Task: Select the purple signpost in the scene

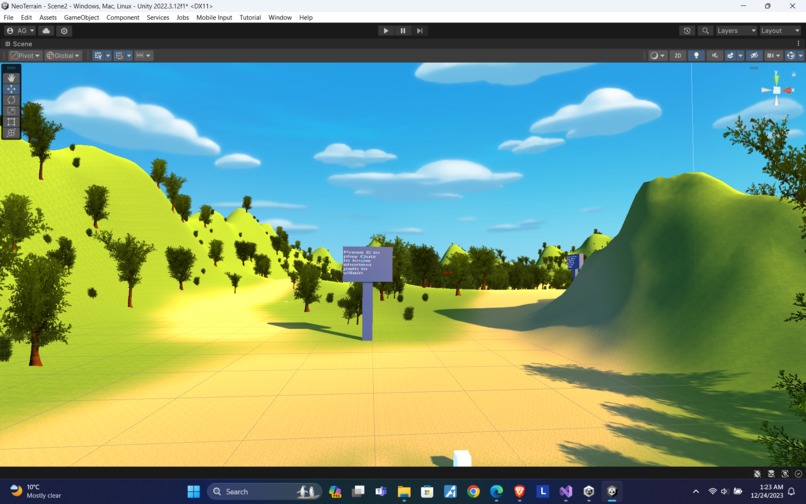Action: [367, 292]
